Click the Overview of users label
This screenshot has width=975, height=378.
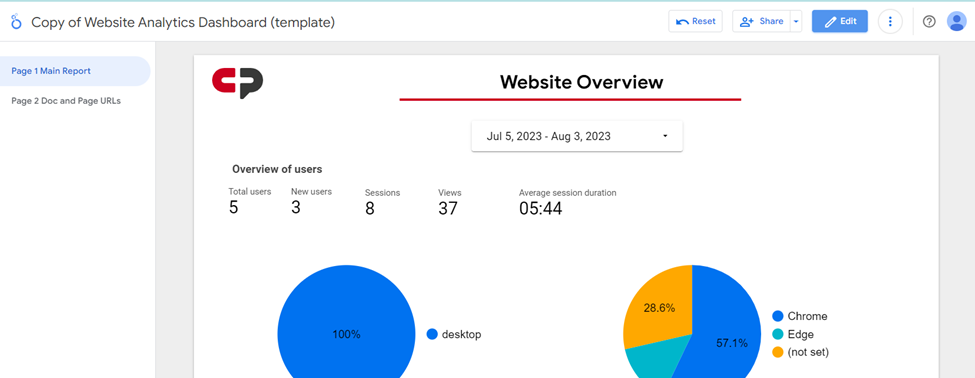click(x=277, y=169)
